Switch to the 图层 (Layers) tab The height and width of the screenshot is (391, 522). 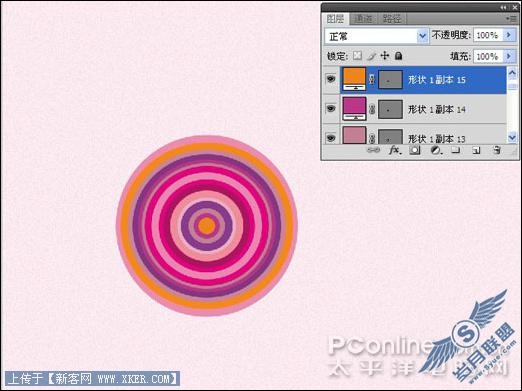tap(335, 19)
